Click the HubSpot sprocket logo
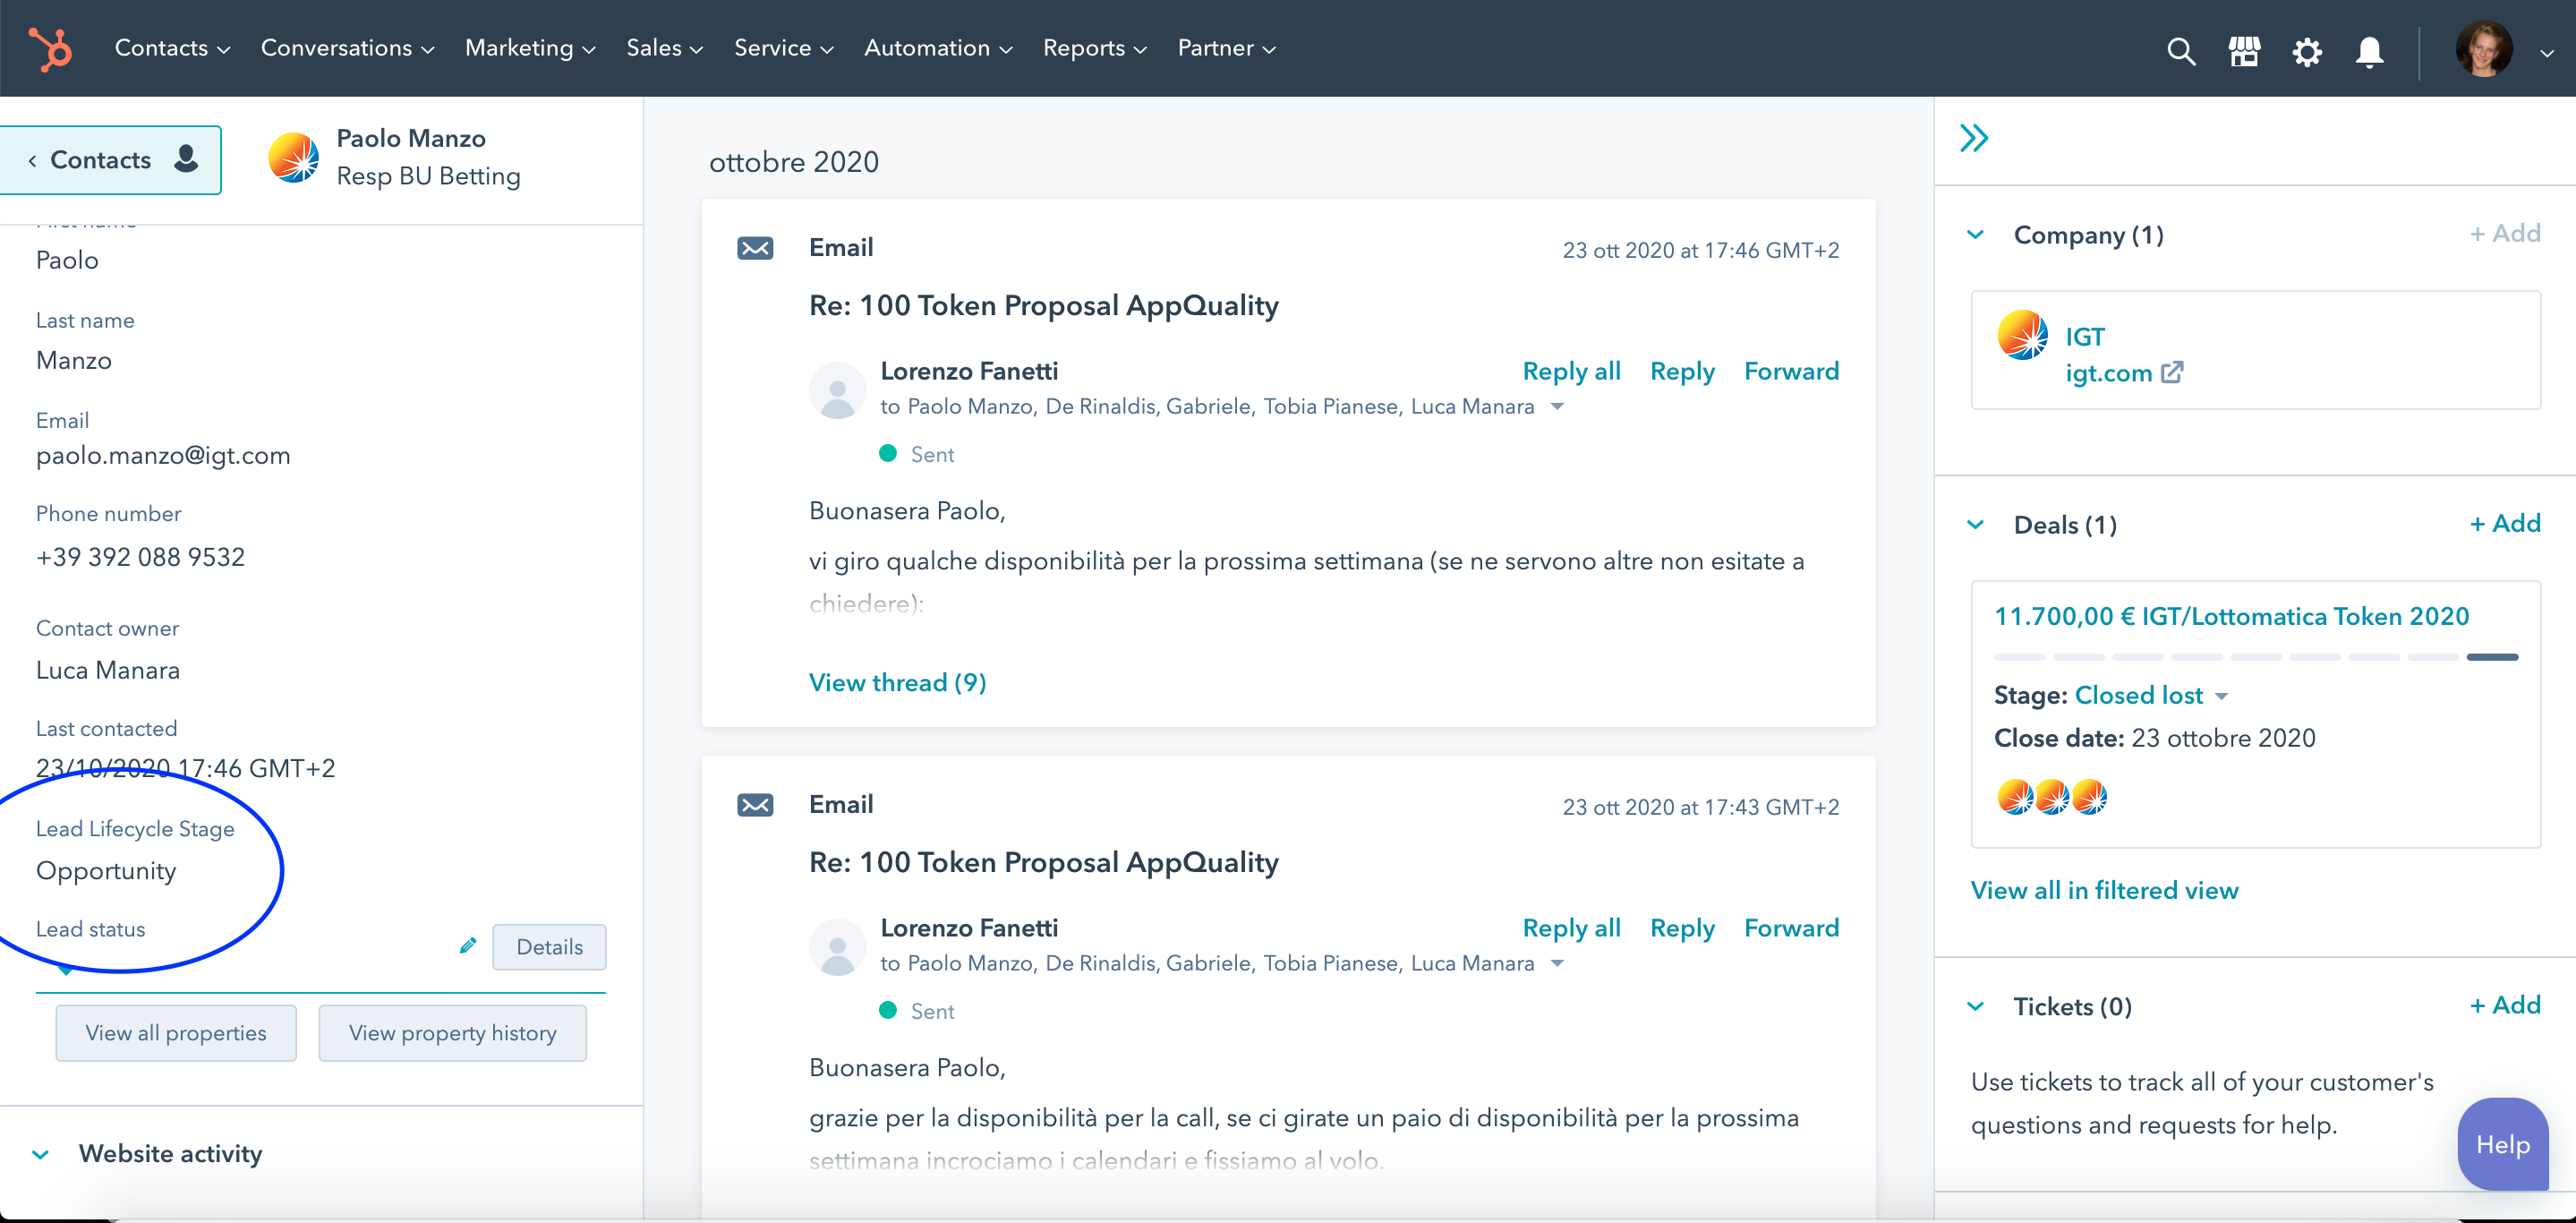 (x=50, y=49)
